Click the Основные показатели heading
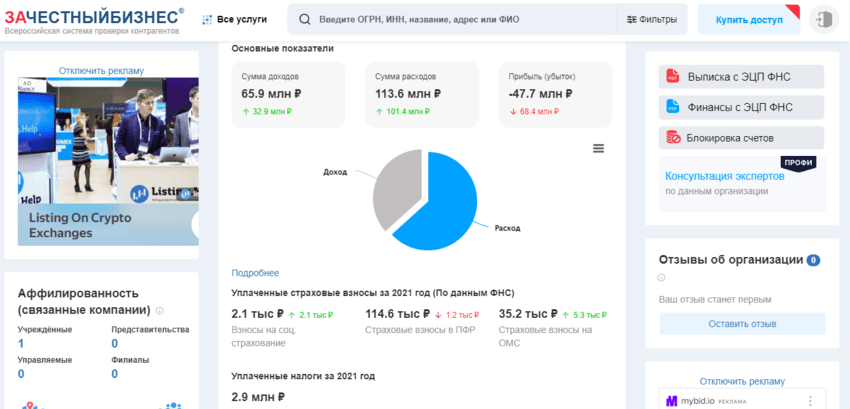The height and width of the screenshot is (409, 850). click(x=282, y=48)
